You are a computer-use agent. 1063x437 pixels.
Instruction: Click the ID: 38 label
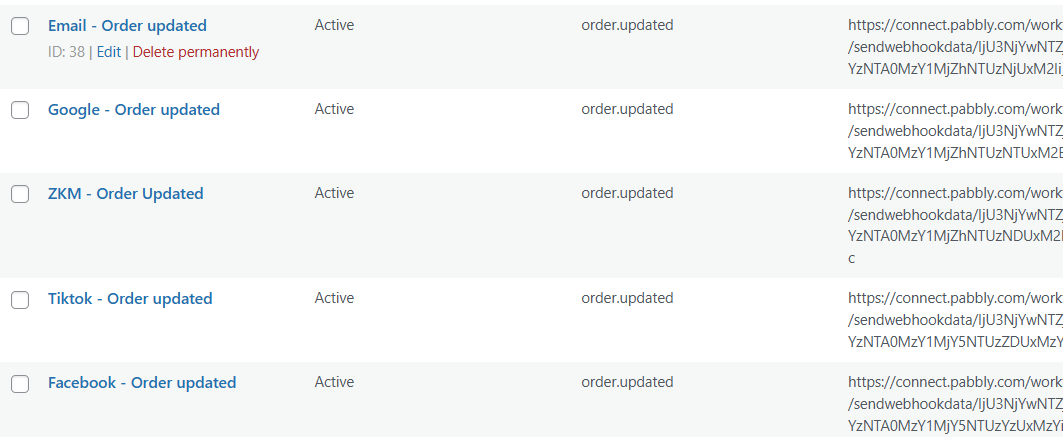pos(67,52)
